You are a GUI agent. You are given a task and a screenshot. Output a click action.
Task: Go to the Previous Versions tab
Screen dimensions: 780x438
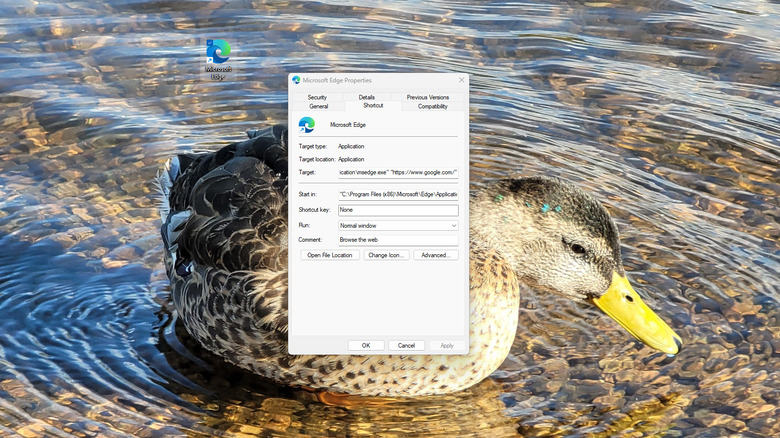(x=428, y=97)
